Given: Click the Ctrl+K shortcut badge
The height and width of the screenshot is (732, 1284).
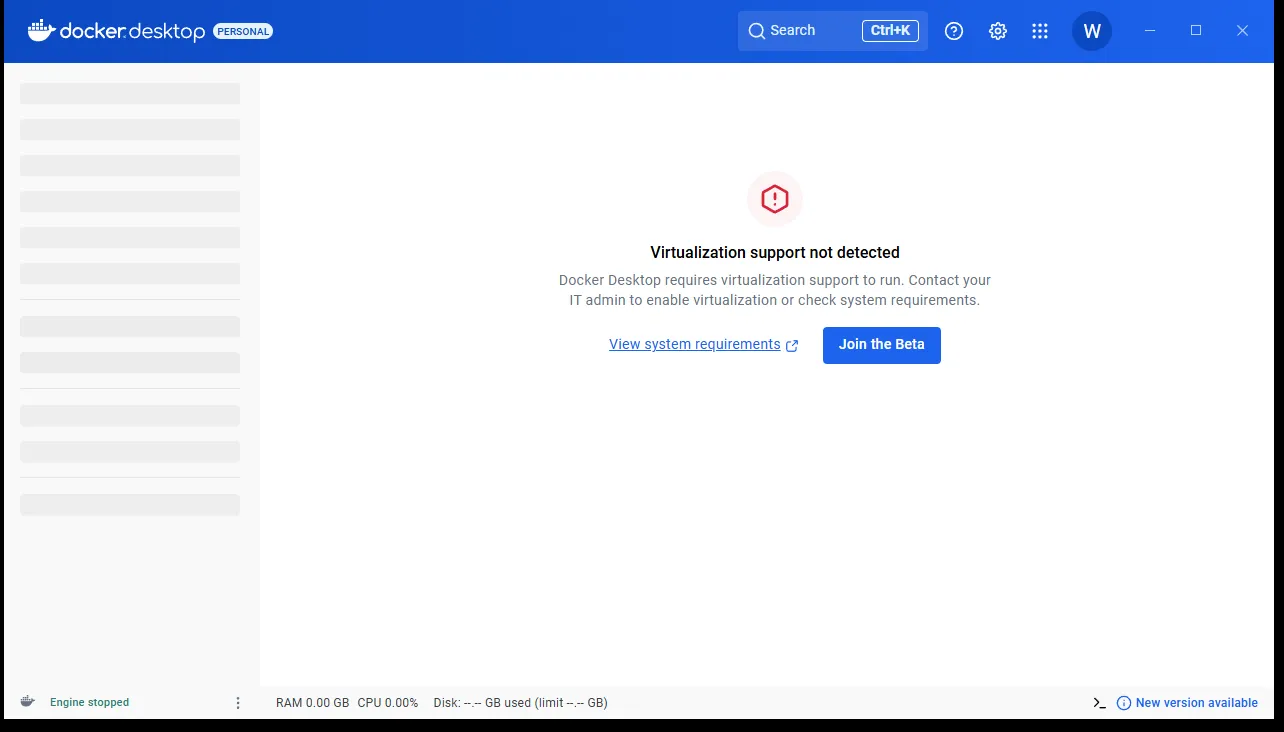Looking at the screenshot, I should click(890, 31).
